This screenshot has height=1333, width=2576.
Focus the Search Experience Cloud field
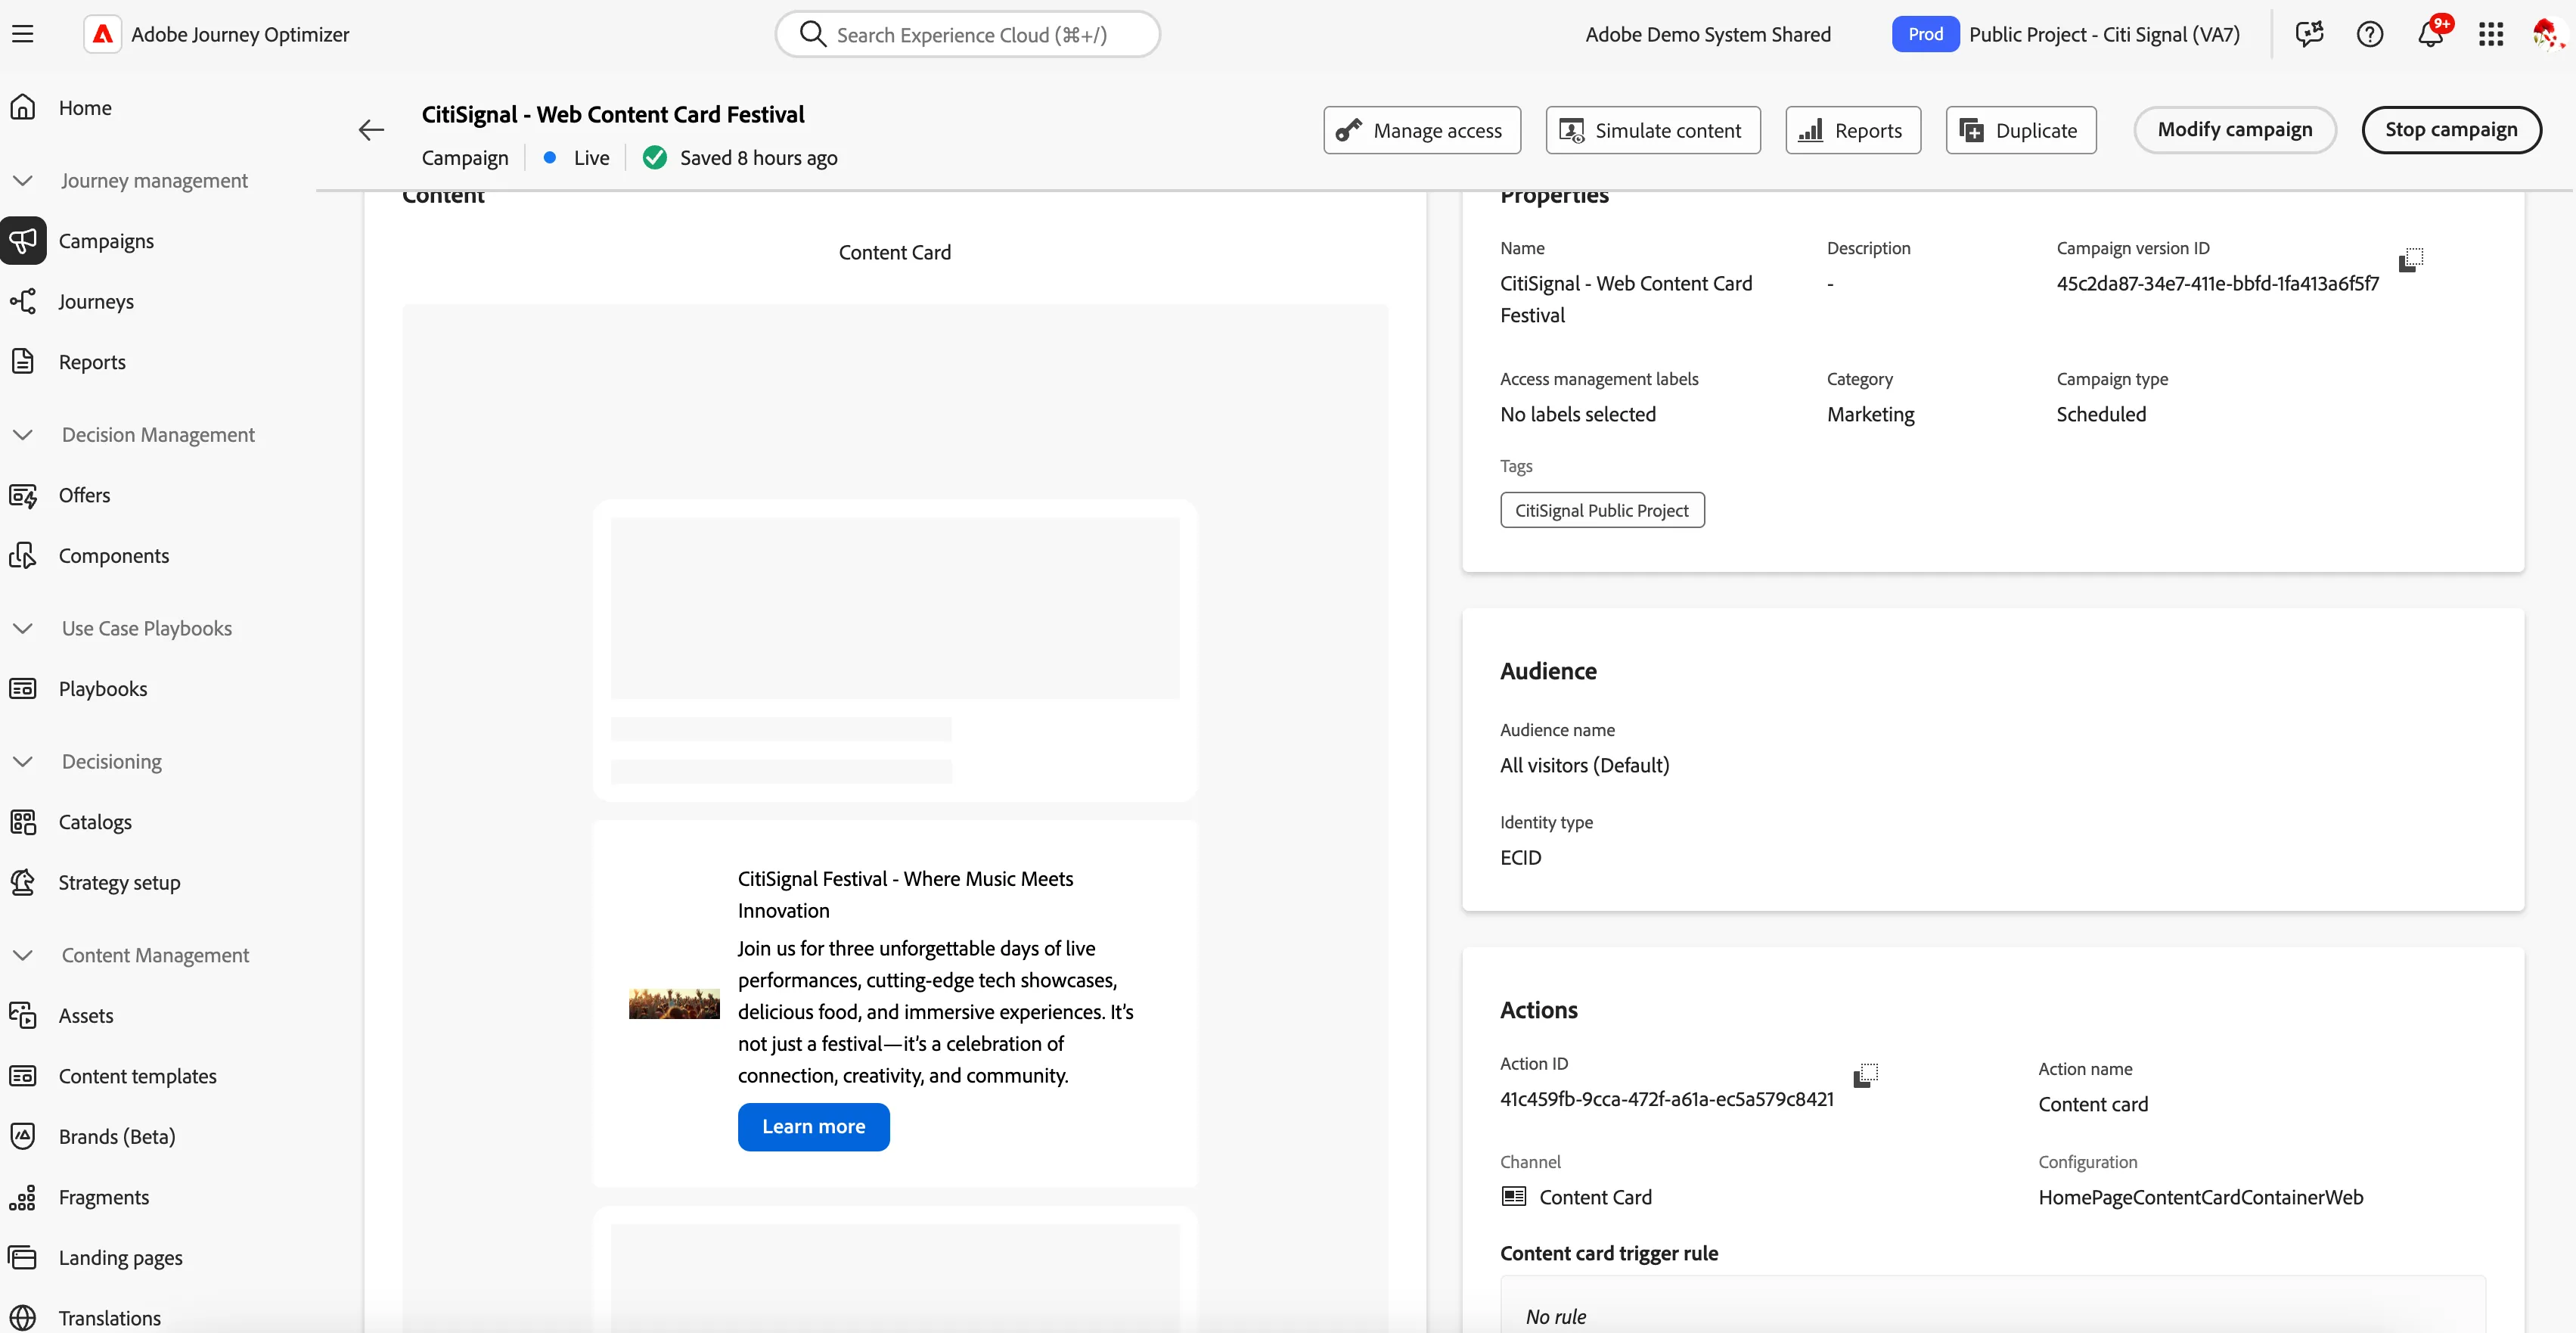click(968, 34)
